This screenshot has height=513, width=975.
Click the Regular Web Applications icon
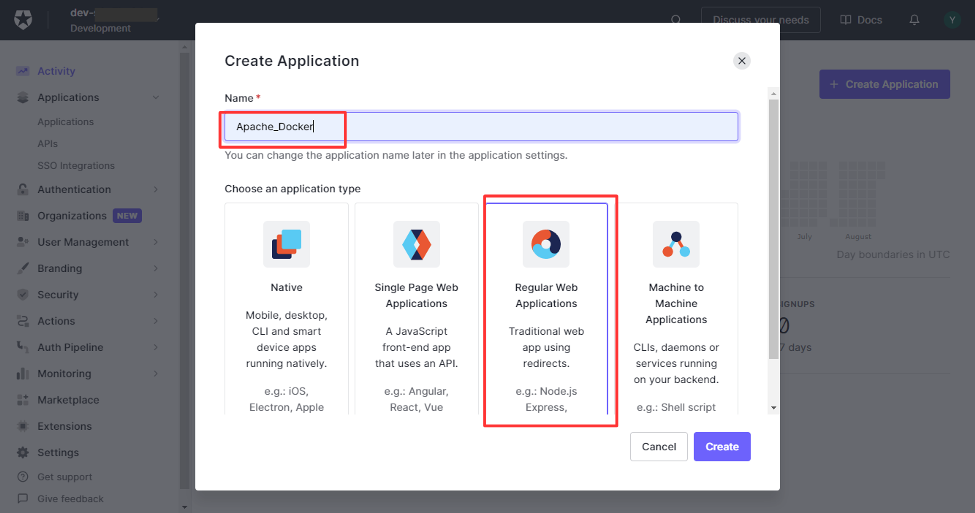coord(546,244)
